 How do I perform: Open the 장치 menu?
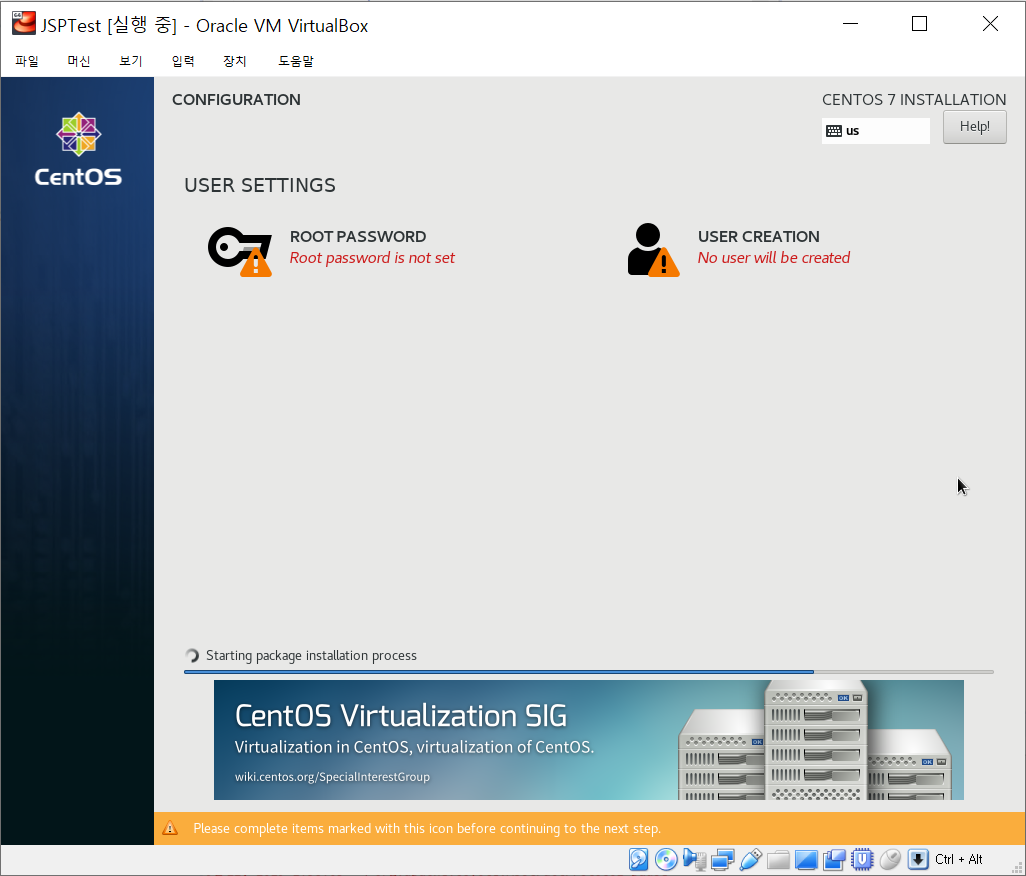(x=234, y=61)
